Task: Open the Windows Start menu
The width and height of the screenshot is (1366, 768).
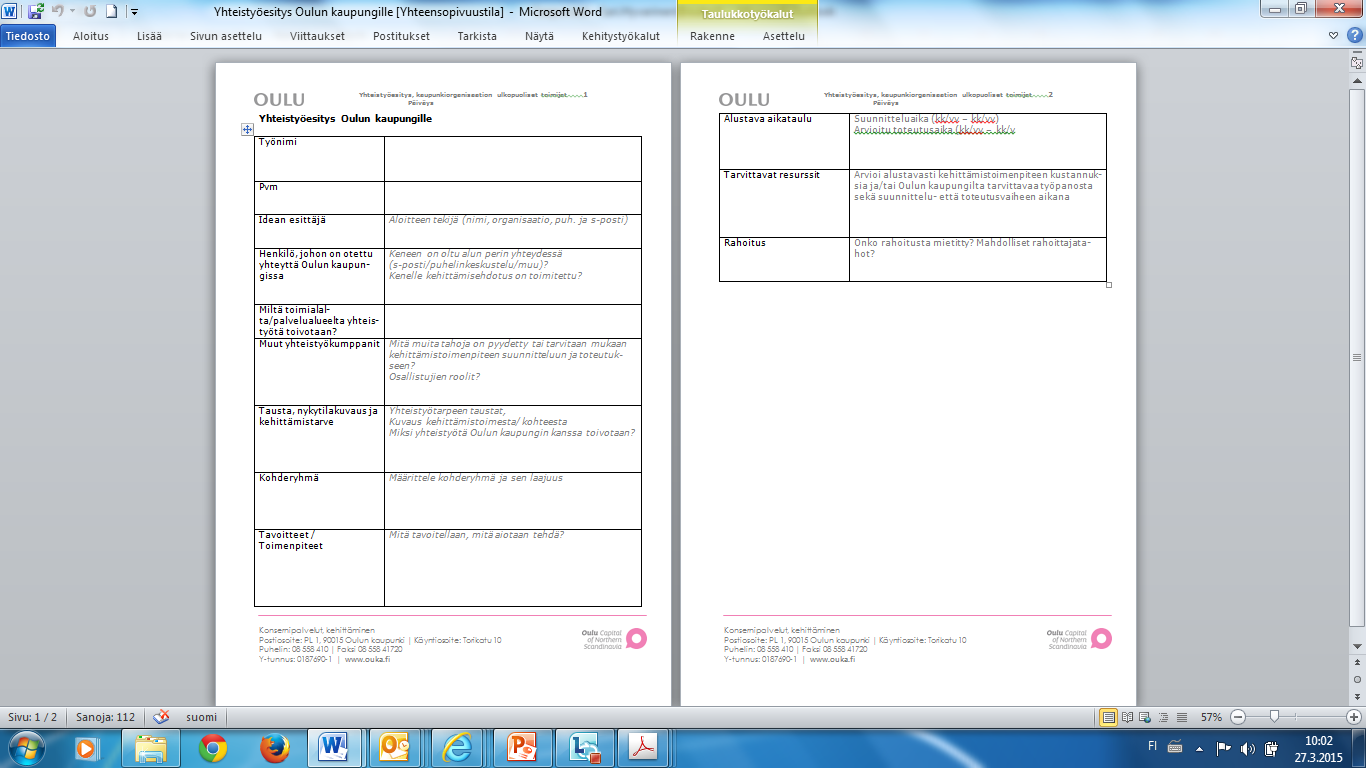Action: click(x=26, y=748)
